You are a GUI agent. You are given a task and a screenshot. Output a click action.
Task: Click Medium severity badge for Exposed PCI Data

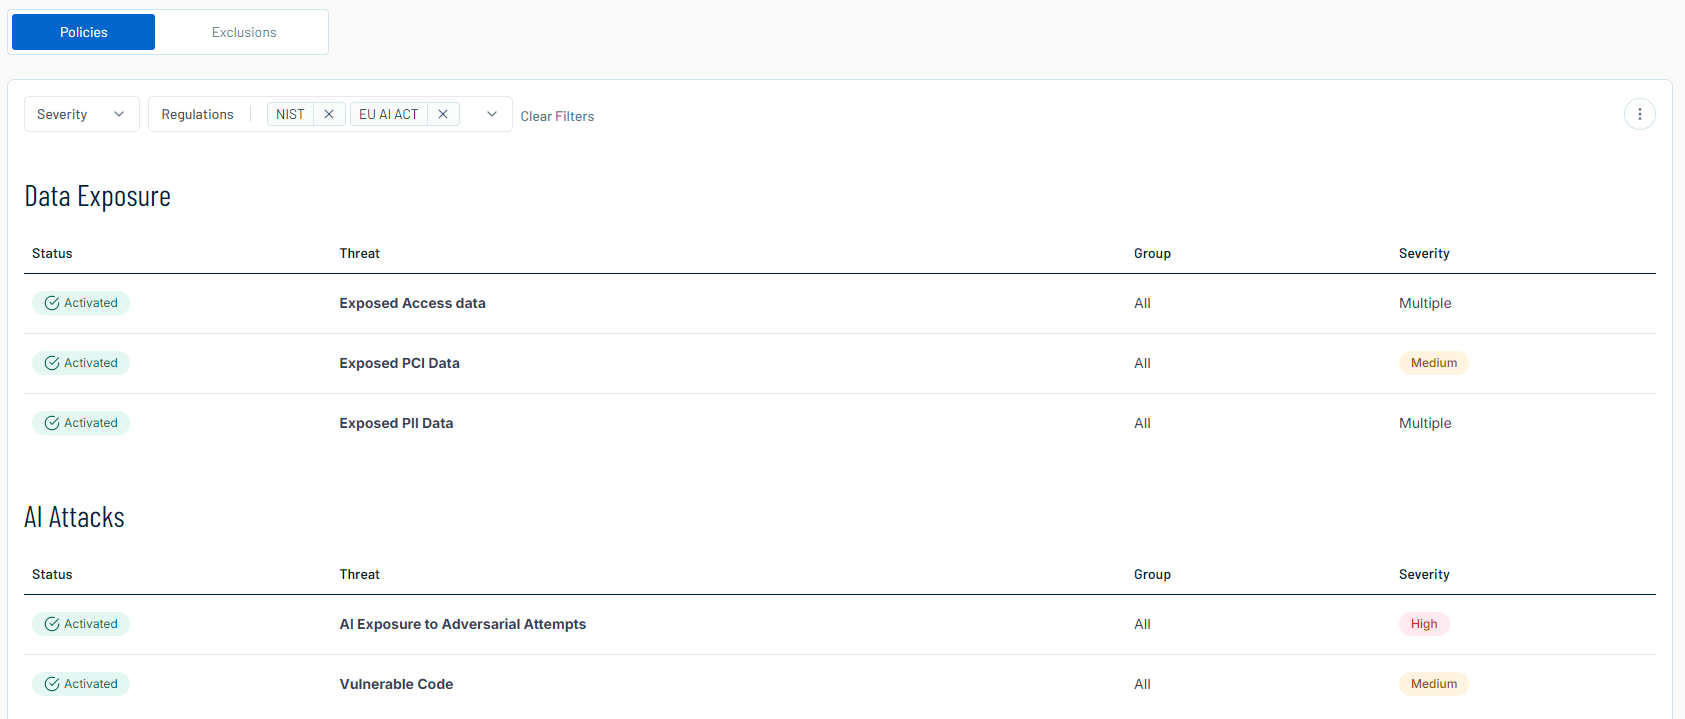click(1433, 363)
